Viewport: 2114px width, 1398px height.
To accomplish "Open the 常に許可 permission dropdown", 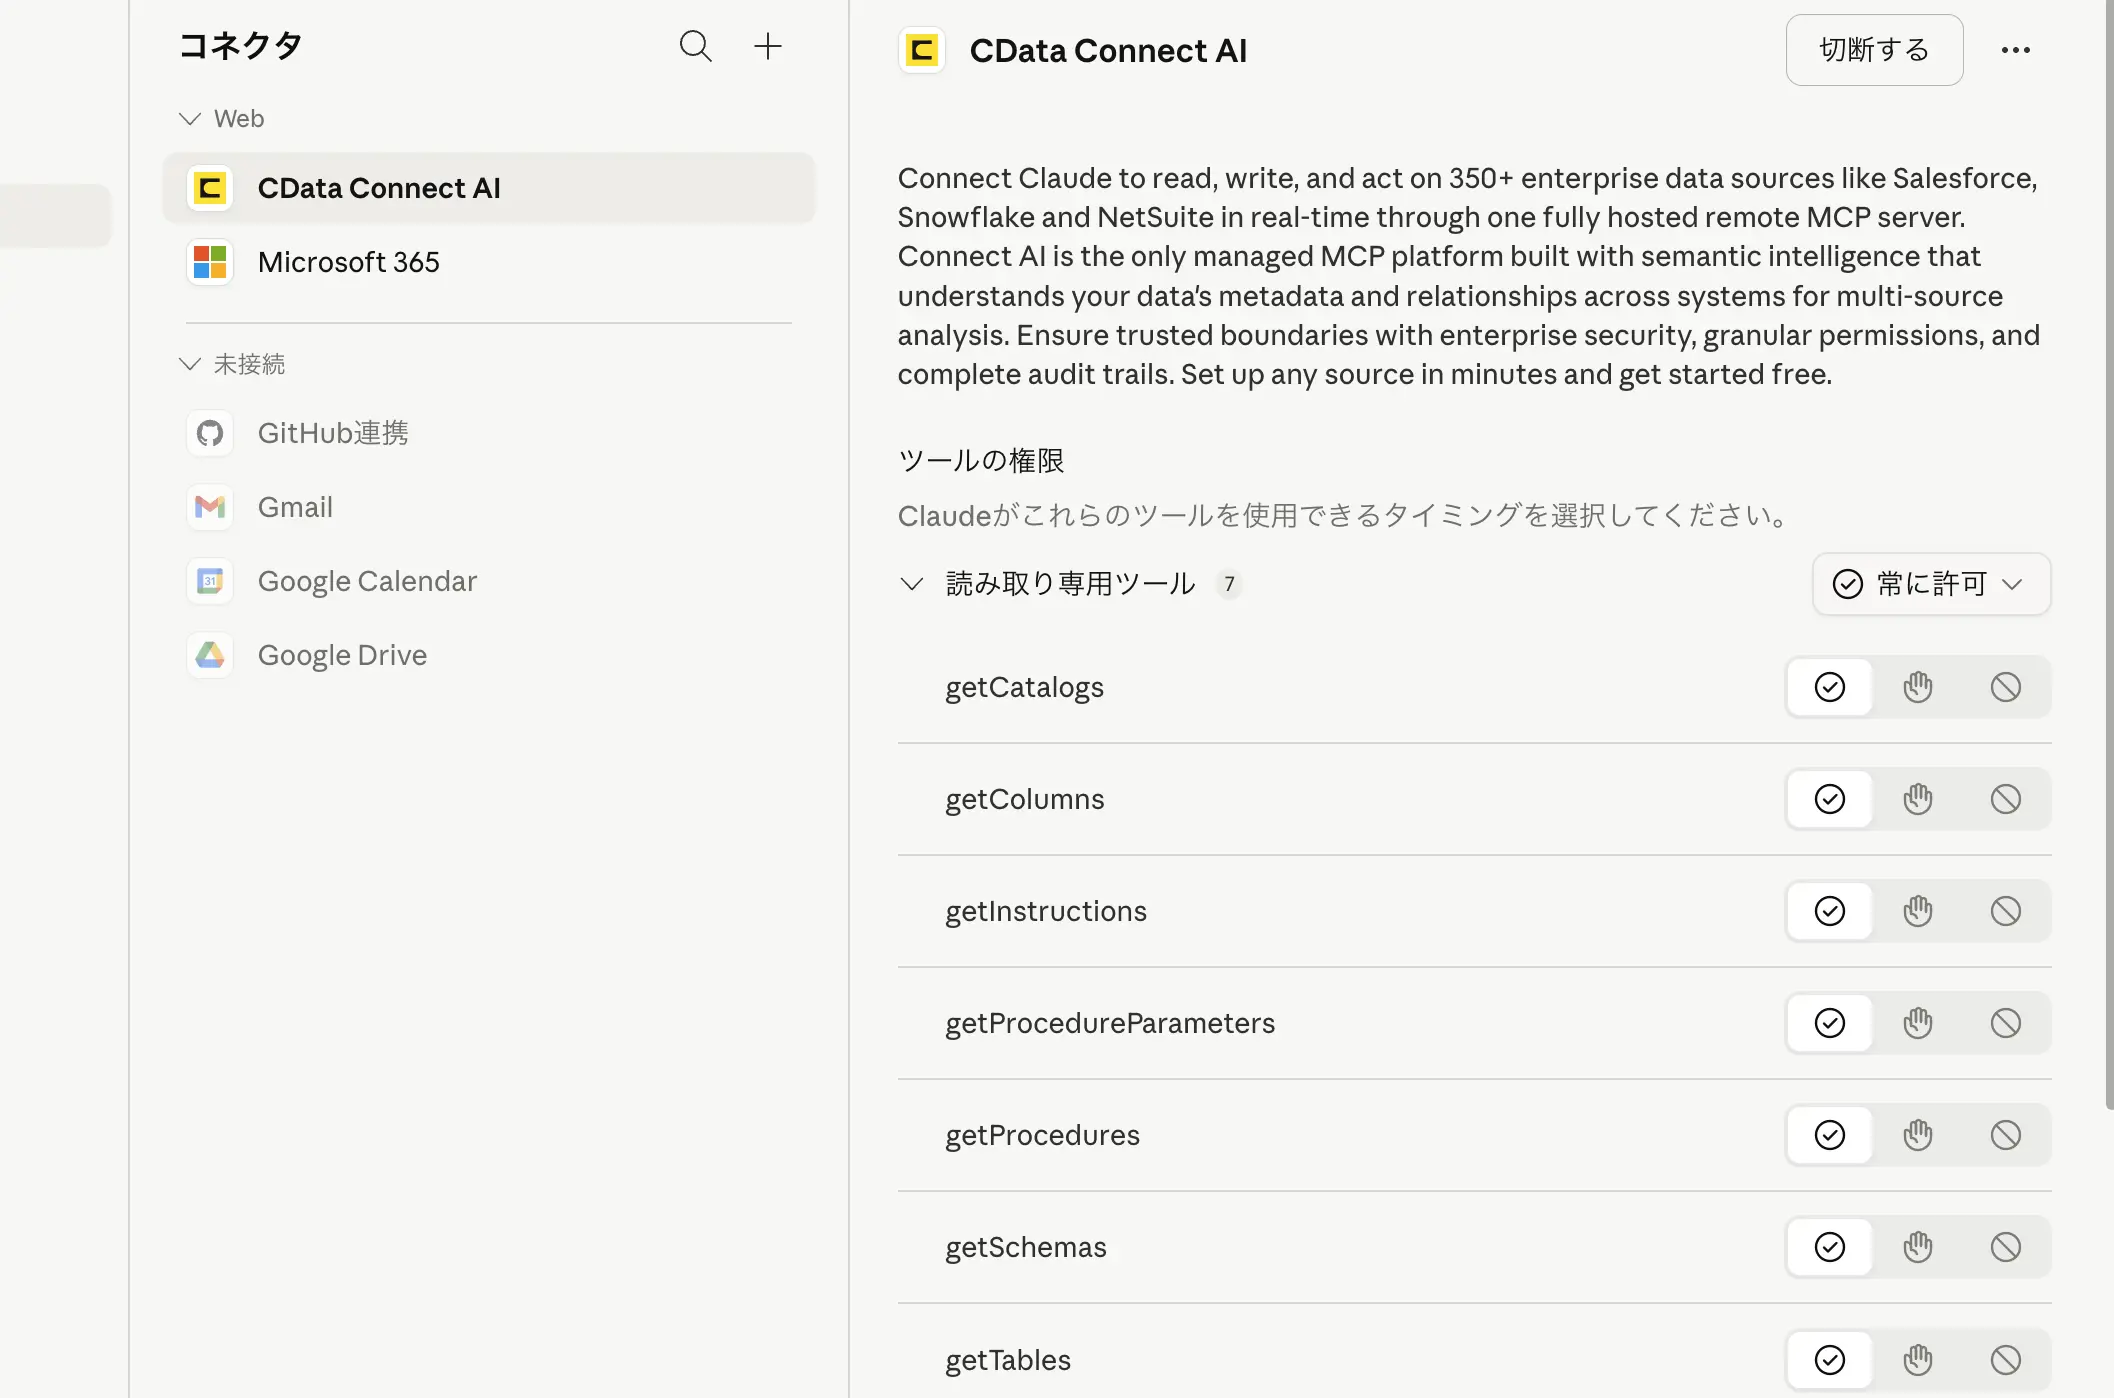I will point(1931,584).
